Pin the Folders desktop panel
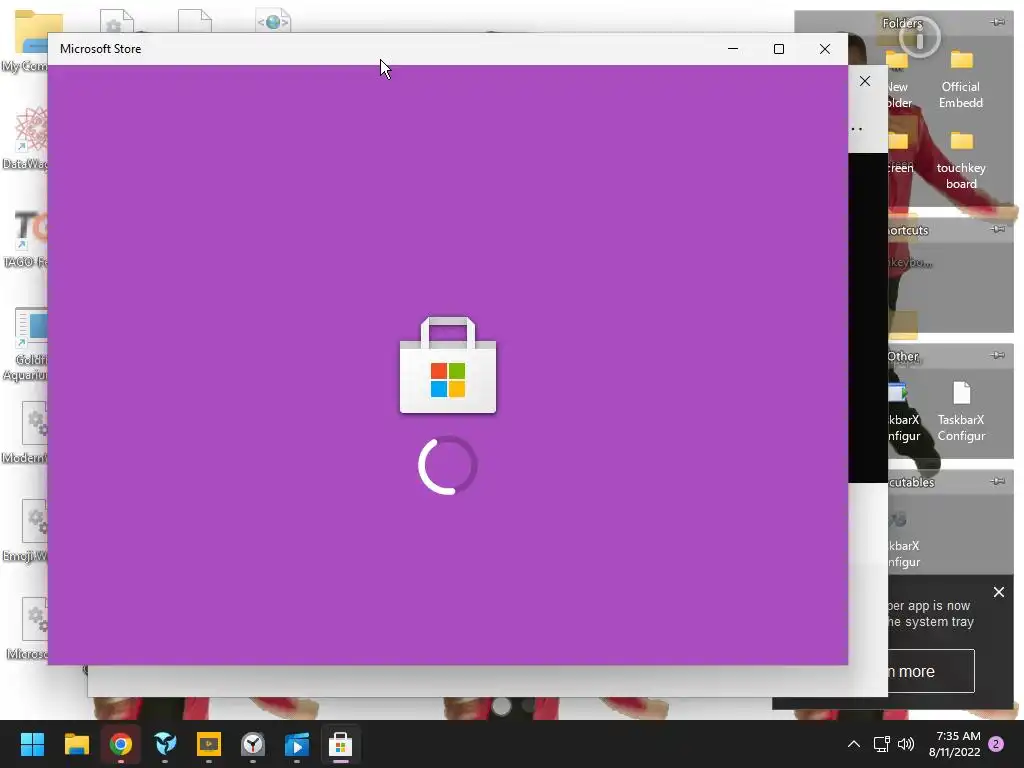The image size is (1024, 768). [x=997, y=22]
